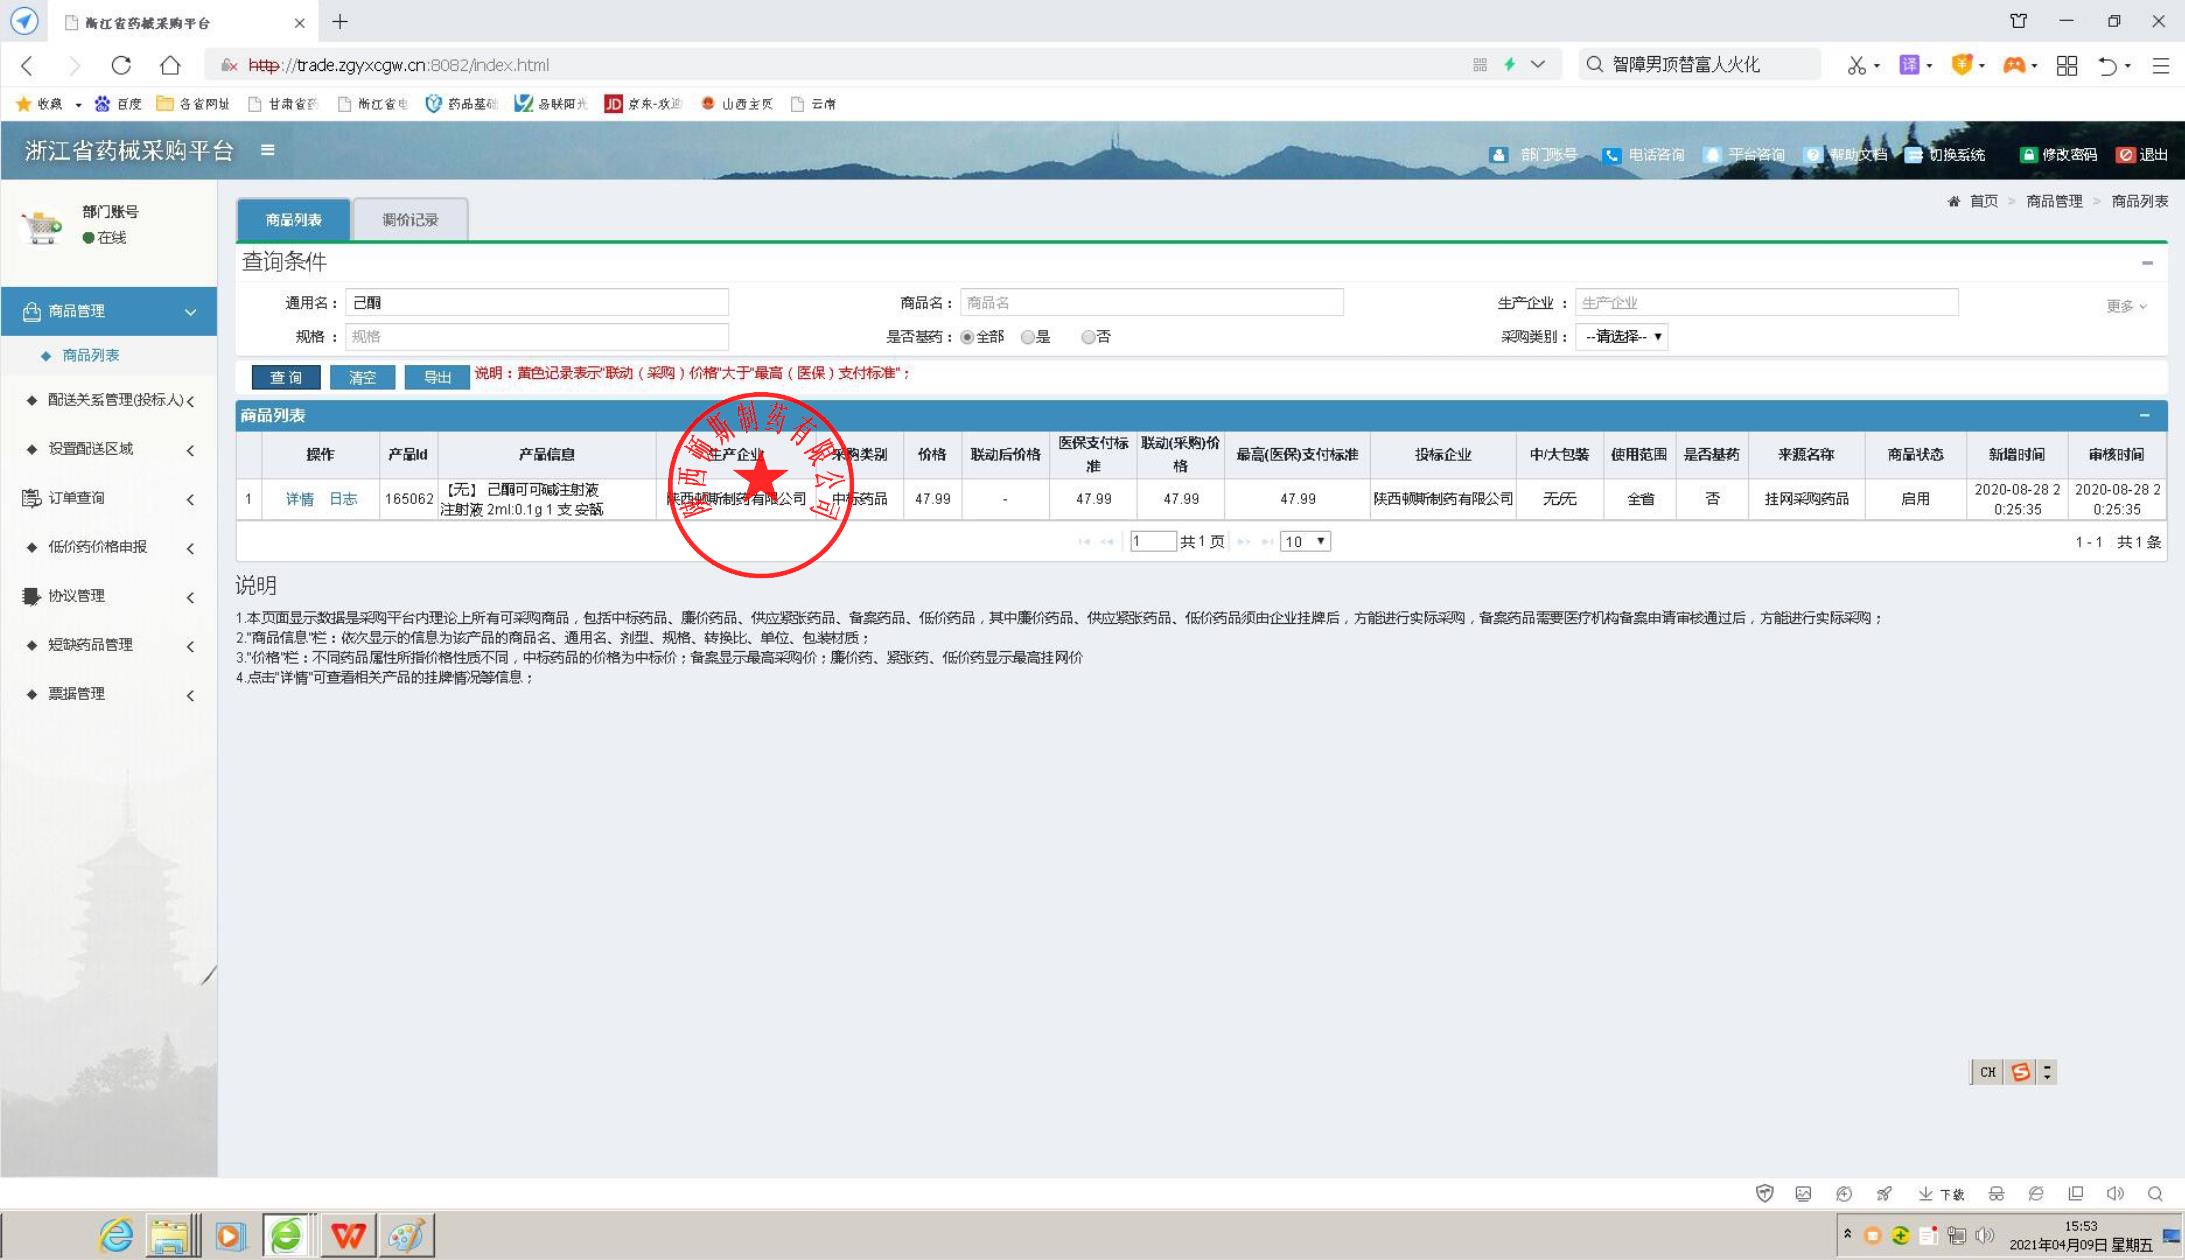Click 退出 to log out
This screenshot has width=2185, height=1260.
pyautogui.click(x=2141, y=155)
